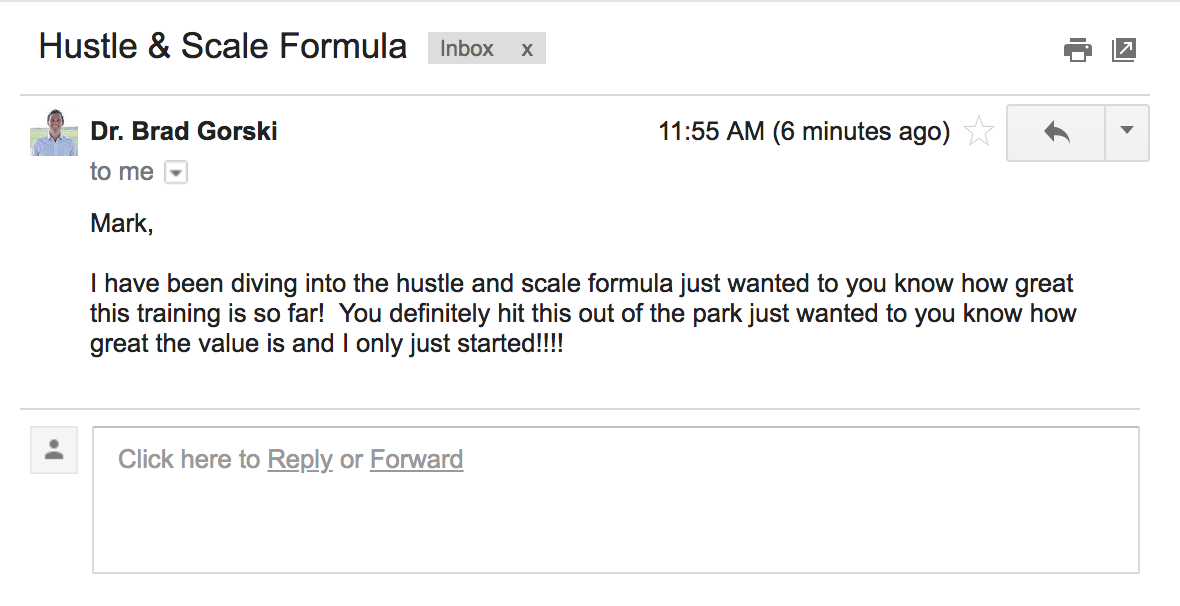Click the message line starting "I have been diving"
1180x606 pixels.
coord(581,285)
